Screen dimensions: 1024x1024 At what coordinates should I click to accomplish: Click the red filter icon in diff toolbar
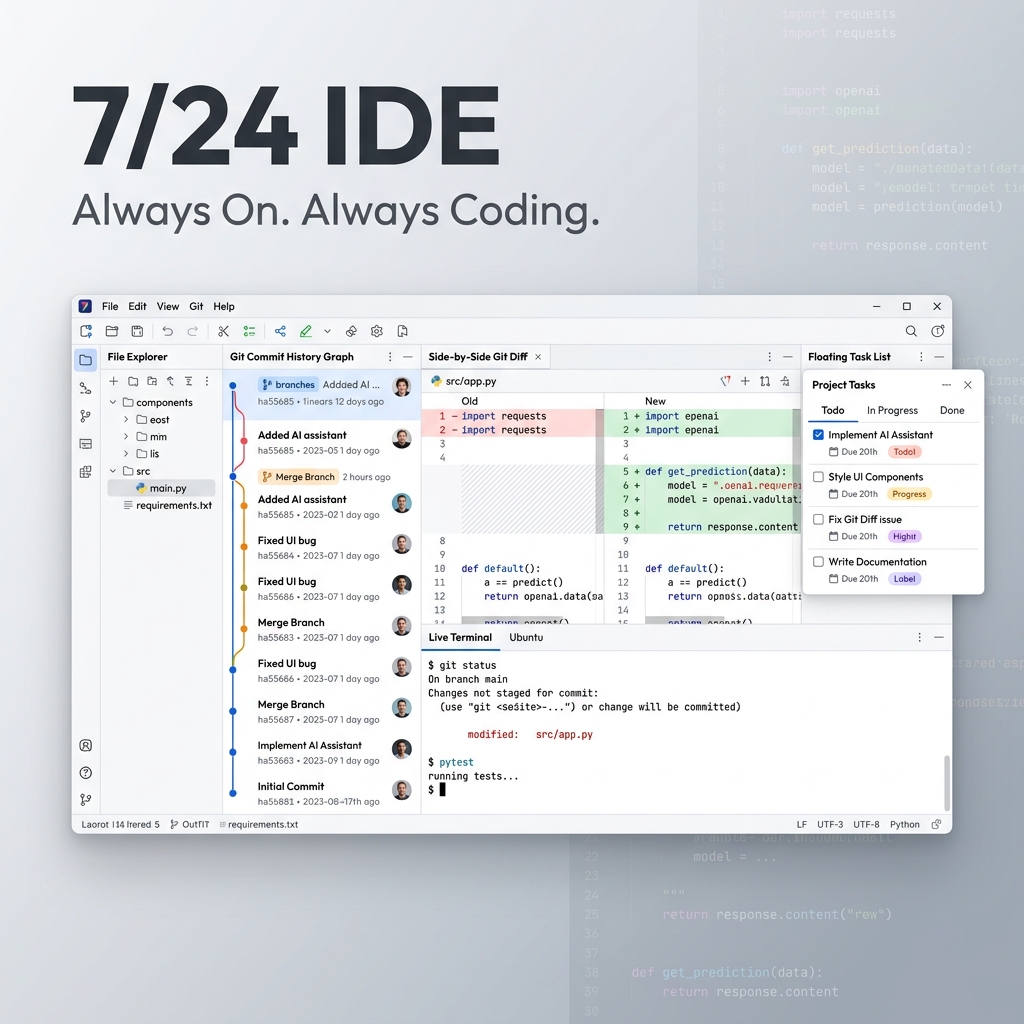tap(725, 381)
